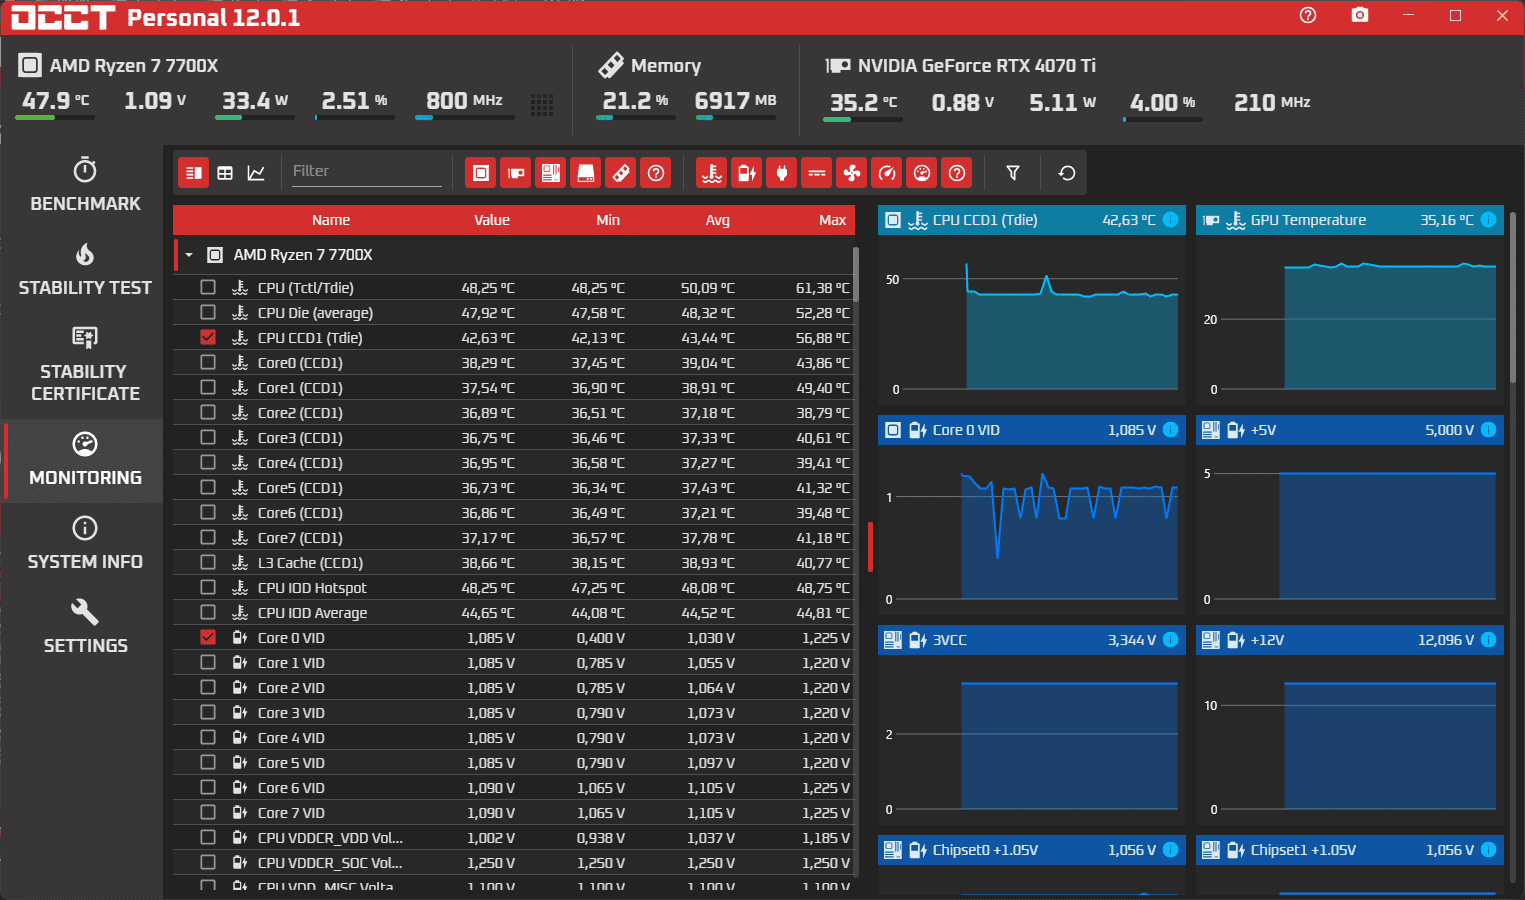The width and height of the screenshot is (1525, 900).
Task: Uncheck the Core 0 VID checkbox
Action: click(208, 637)
